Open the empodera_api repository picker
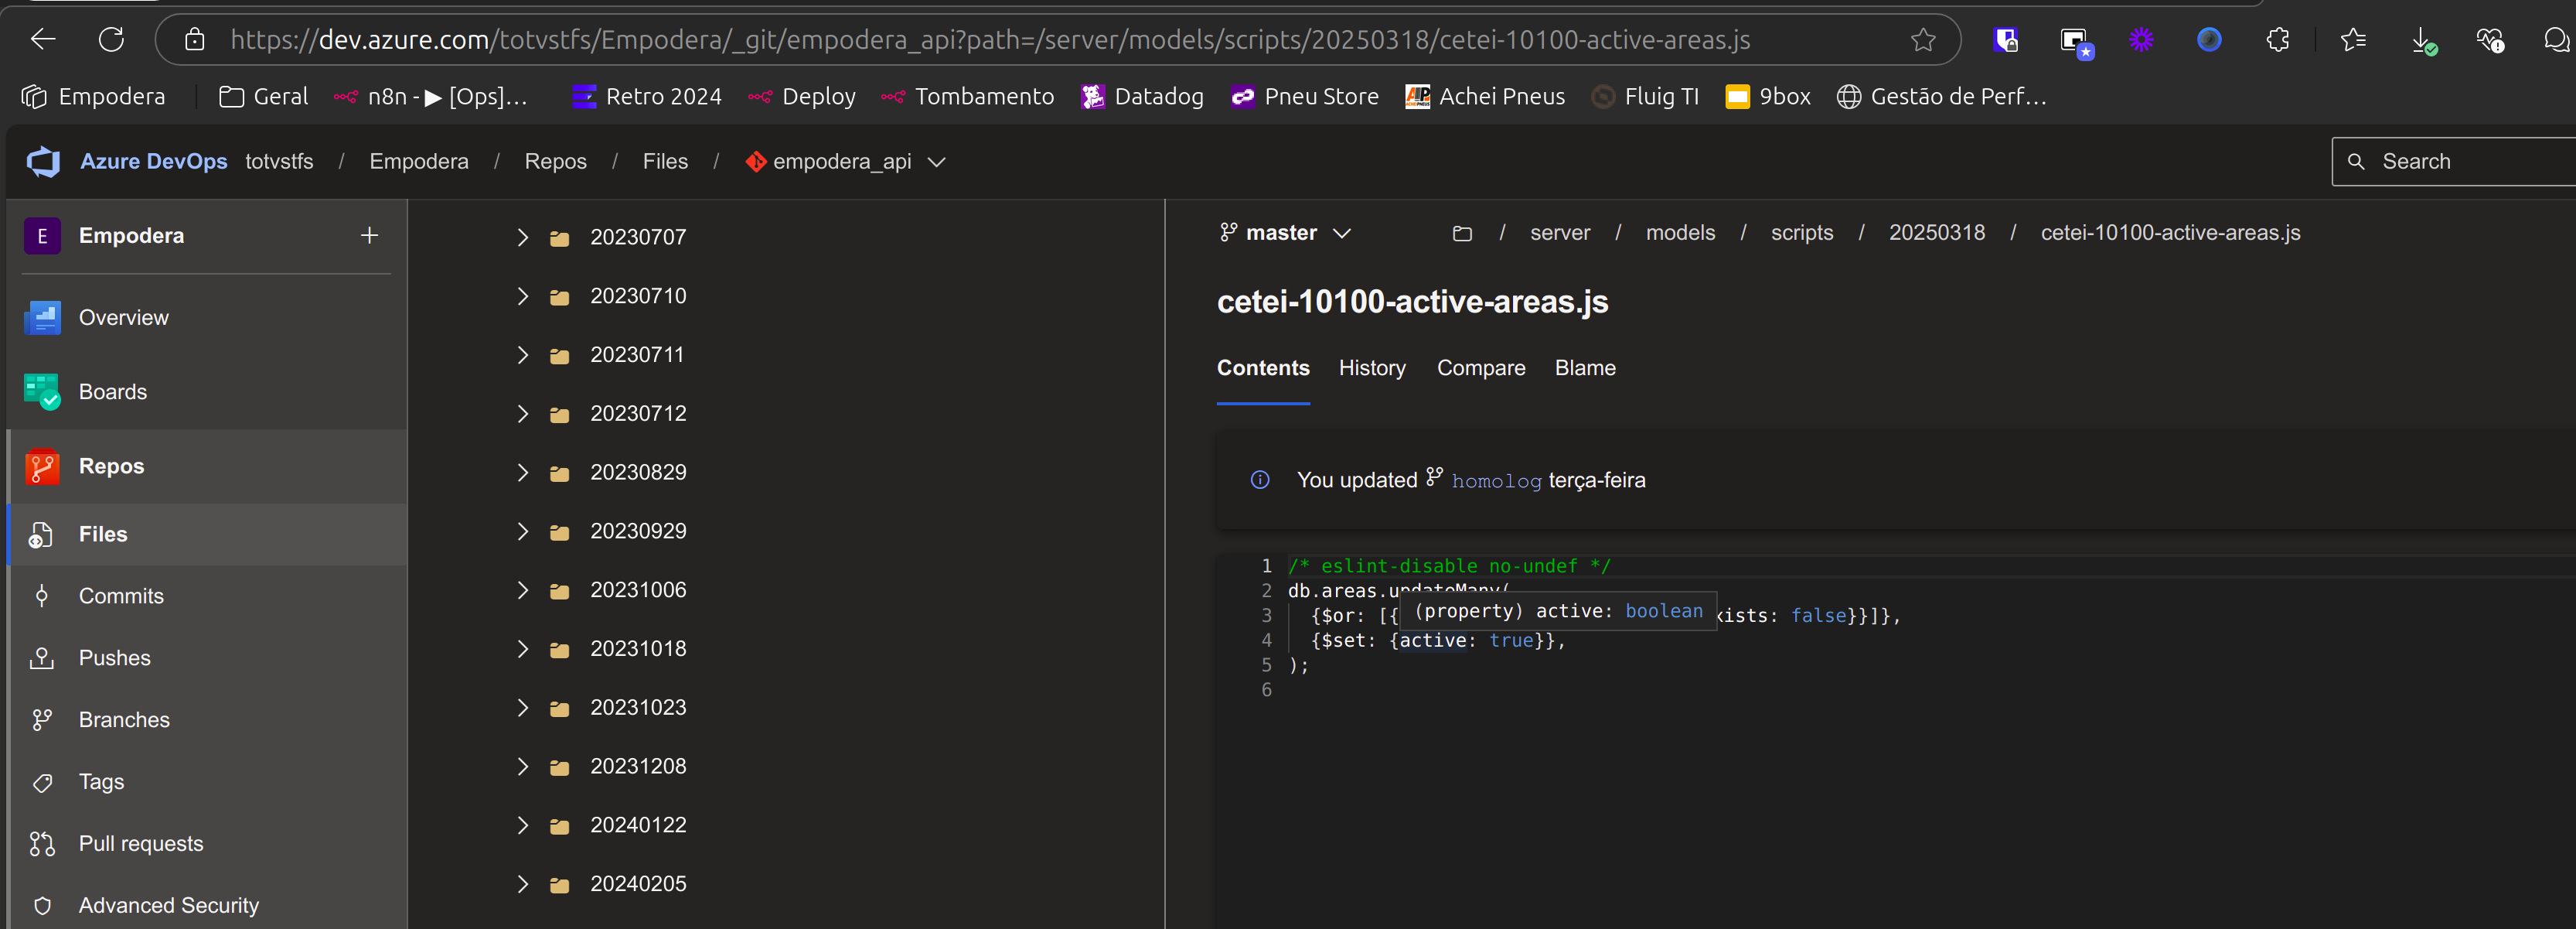The height and width of the screenshot is (929, 2576). coord(844,161)
